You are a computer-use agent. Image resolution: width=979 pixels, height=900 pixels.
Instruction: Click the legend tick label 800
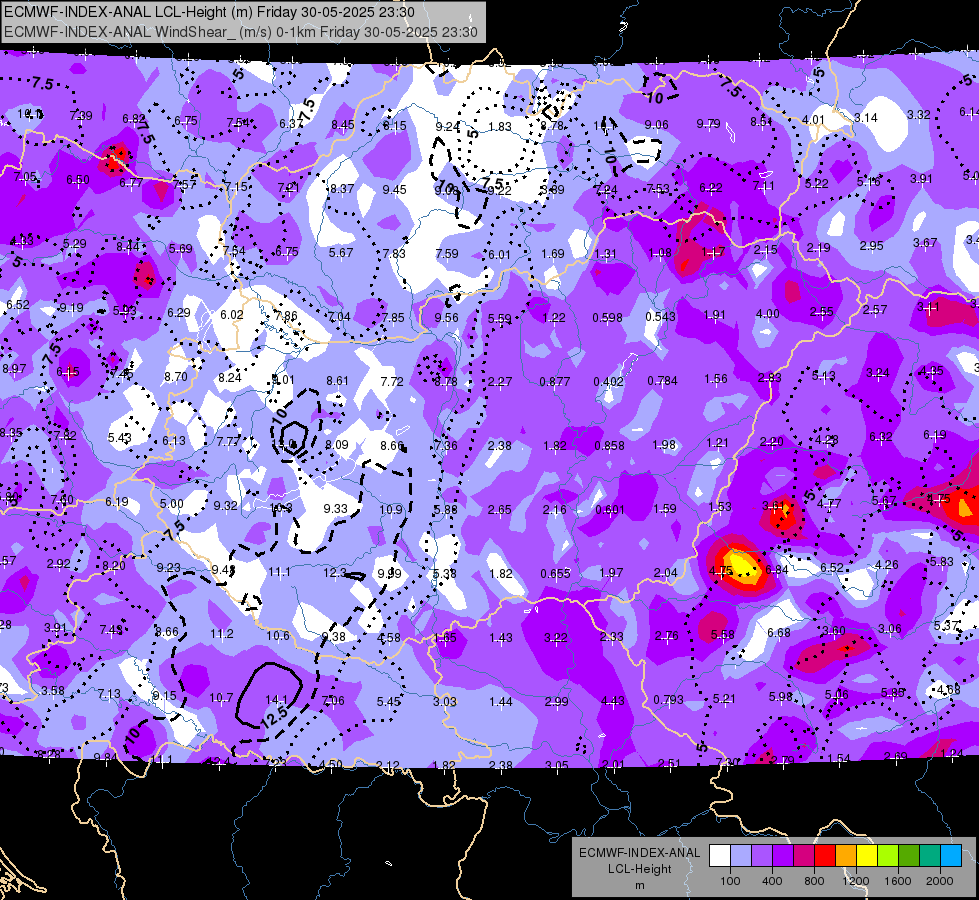(814, 881)
